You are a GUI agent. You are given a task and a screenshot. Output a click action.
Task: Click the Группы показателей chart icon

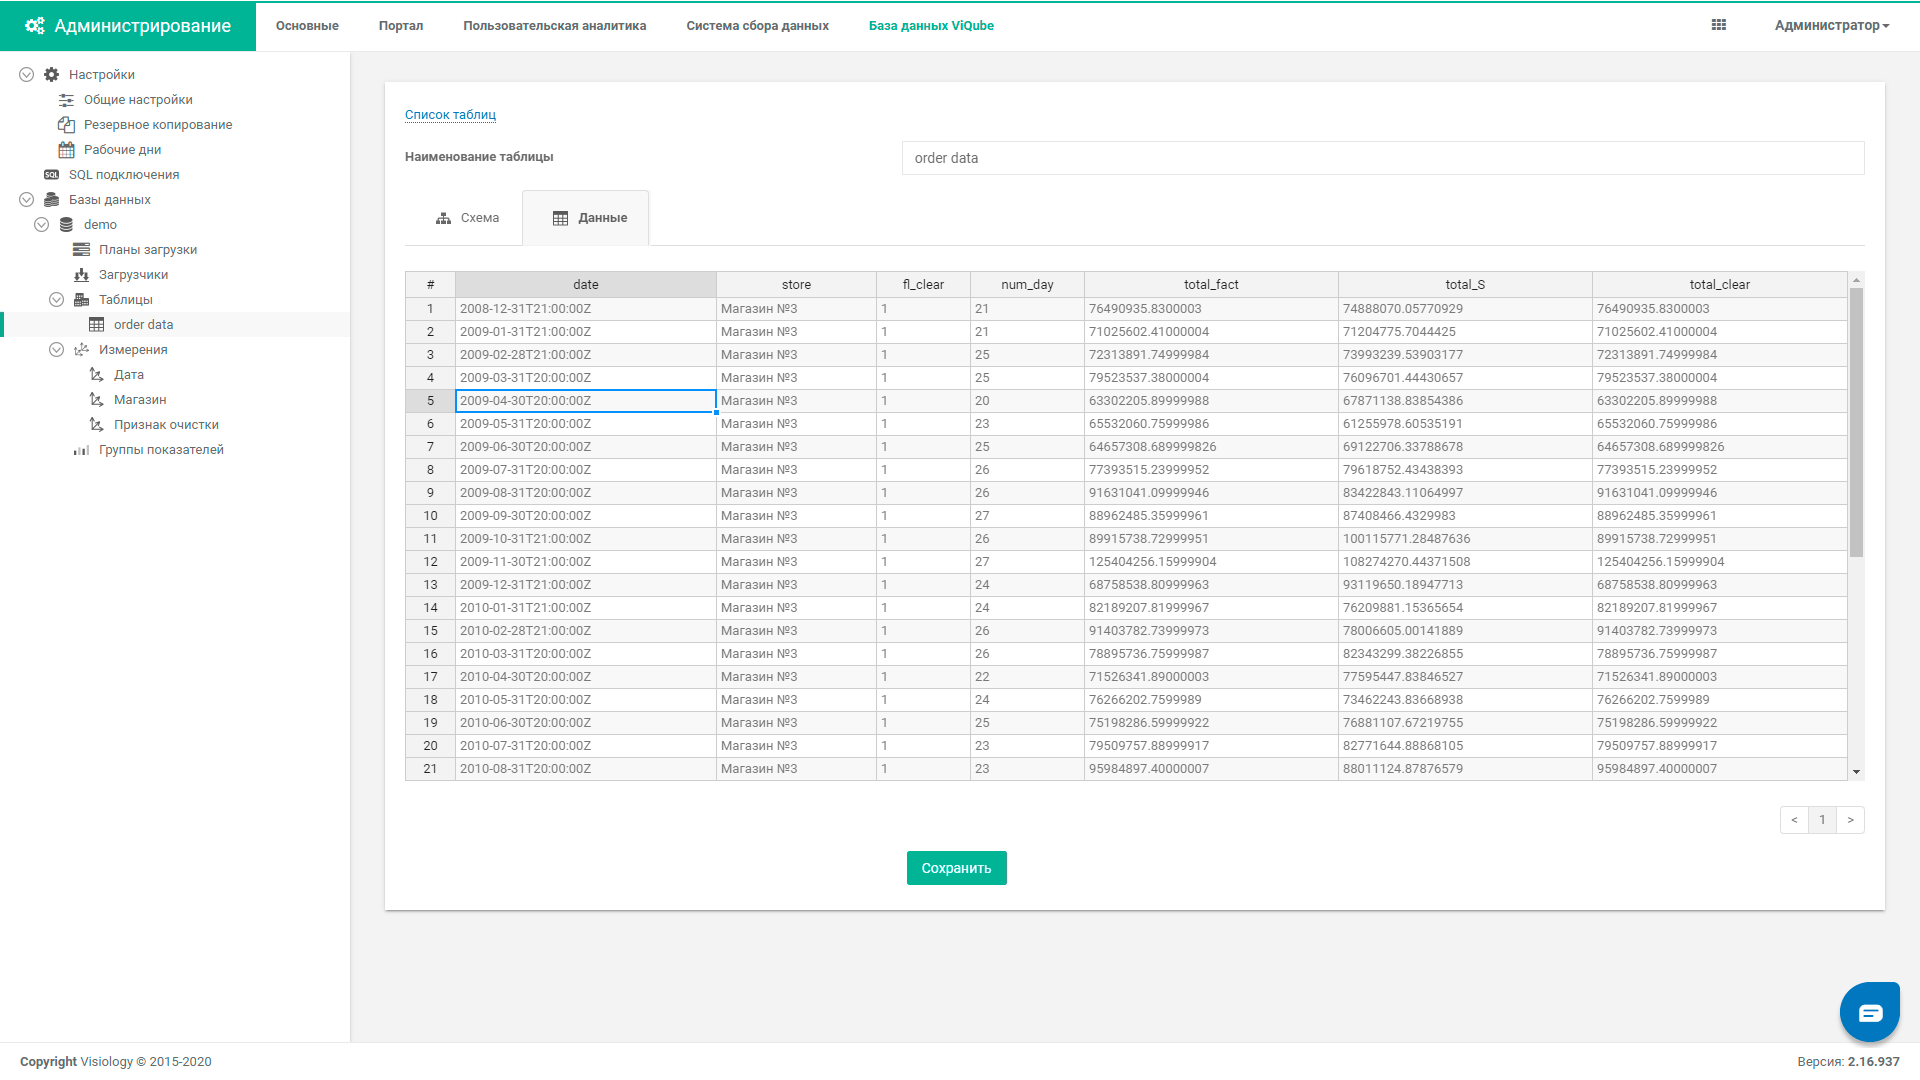(x=82, y=450)
